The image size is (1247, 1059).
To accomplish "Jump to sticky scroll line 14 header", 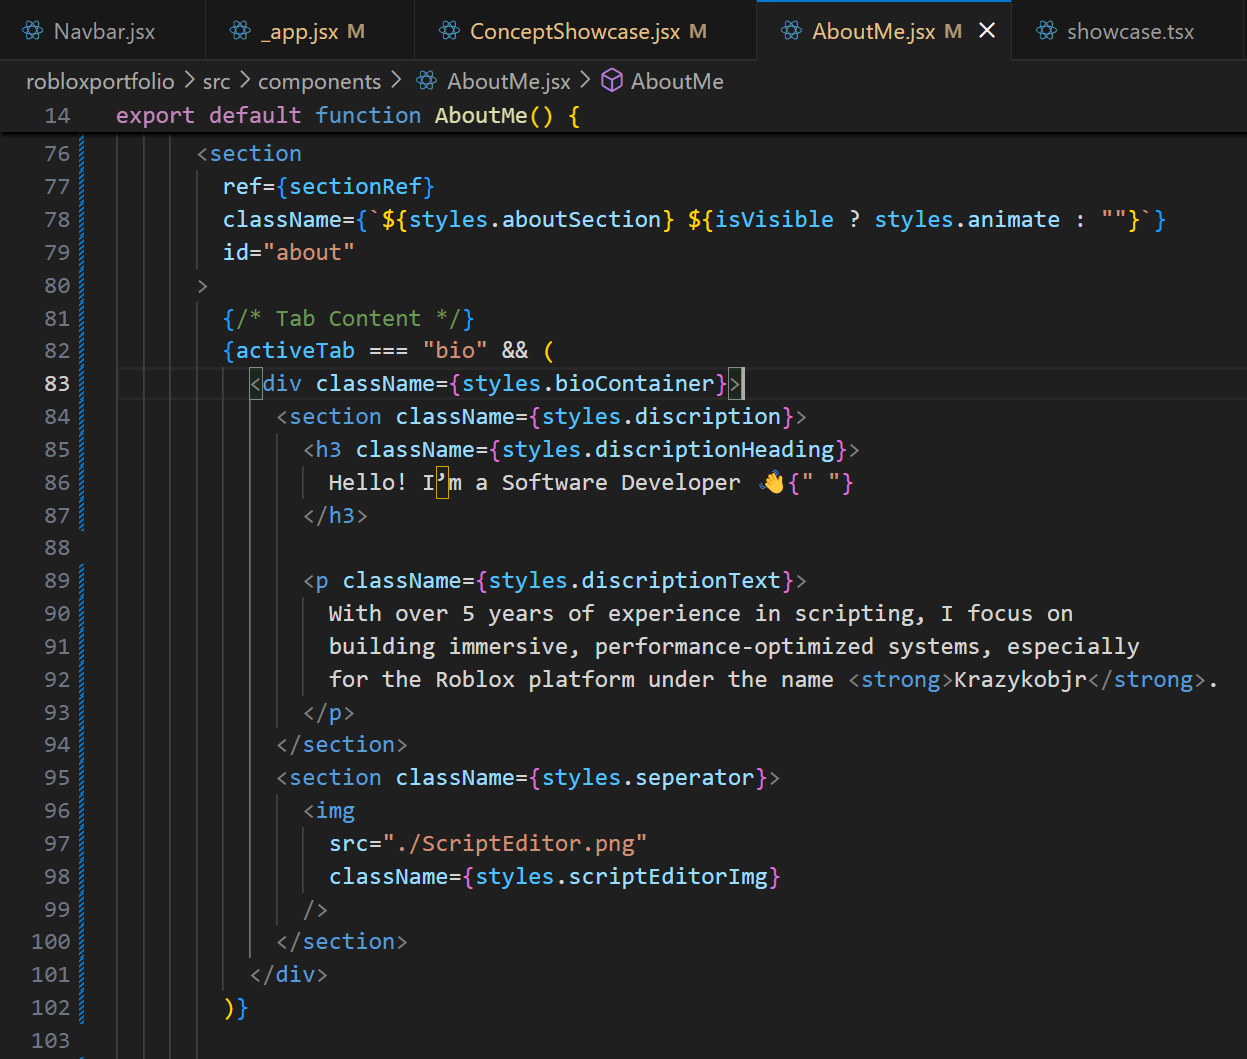I will click(x=347, y=115).
